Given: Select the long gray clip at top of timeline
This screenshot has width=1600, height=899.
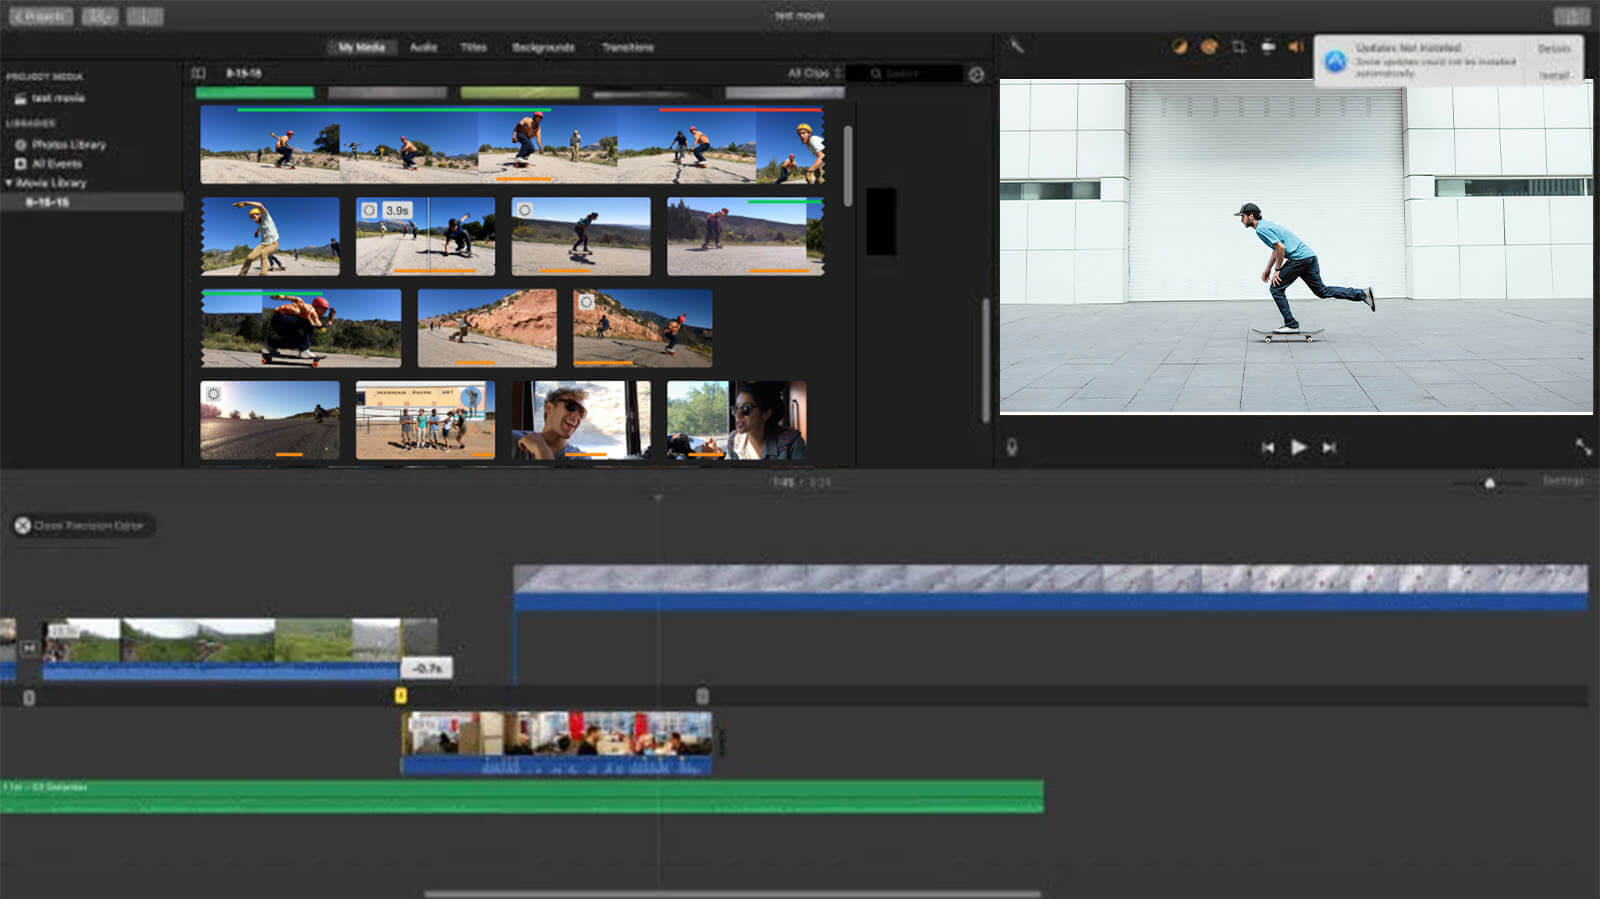Looking at the screenshot, I should (1050, 587).
